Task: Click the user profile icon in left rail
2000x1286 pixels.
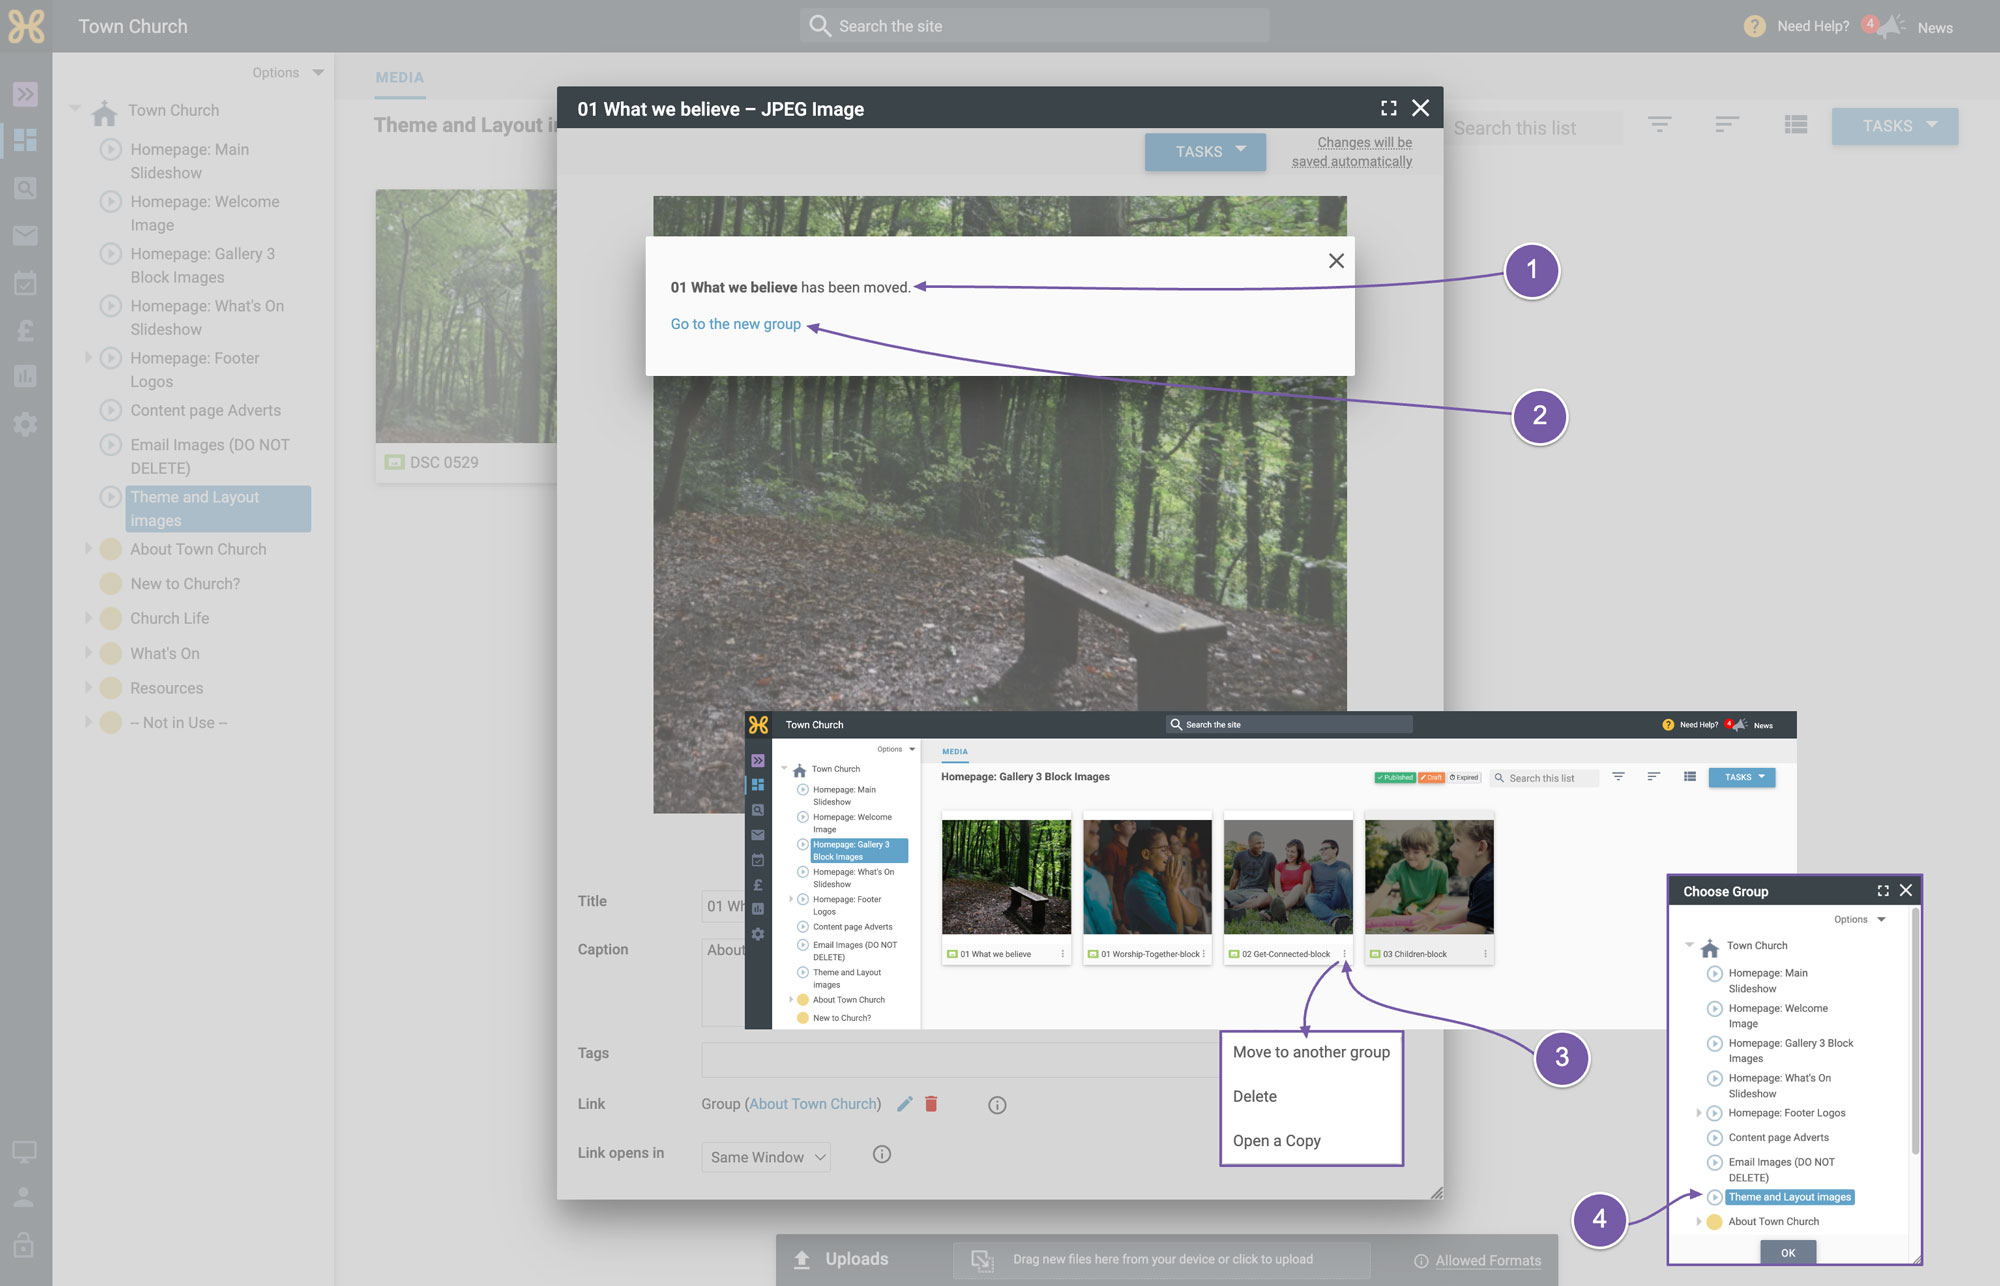Action: click(24, 1197)
